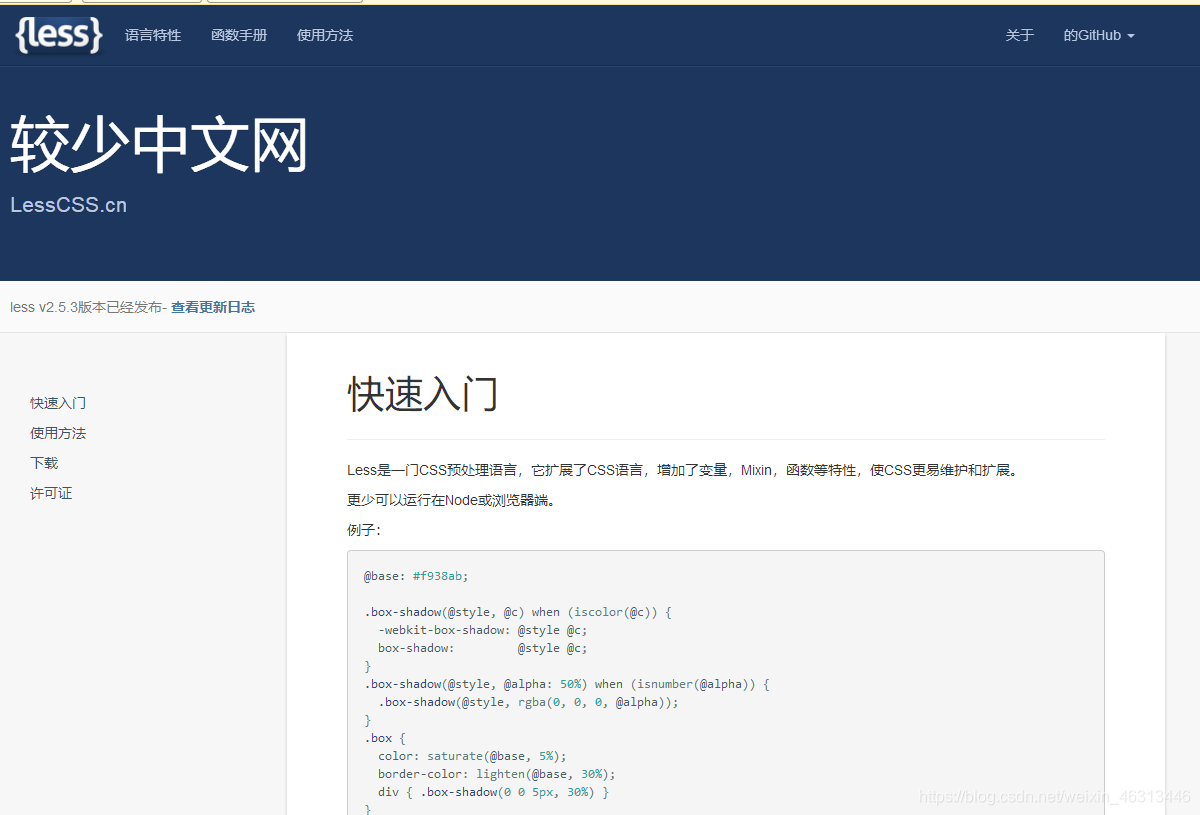
Task: Open the 函数手册 navigation item
Action: (x=239, y=35)
